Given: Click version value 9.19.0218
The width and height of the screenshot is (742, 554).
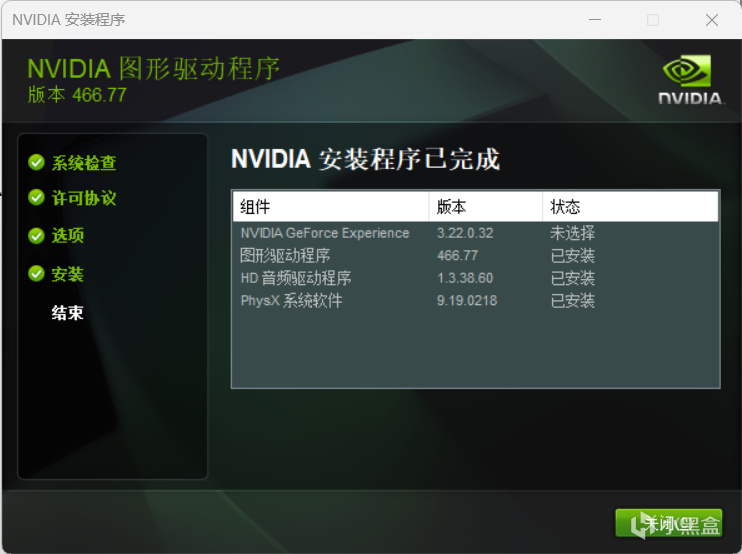Looking at the screenshot, I should tap(467, 300).
